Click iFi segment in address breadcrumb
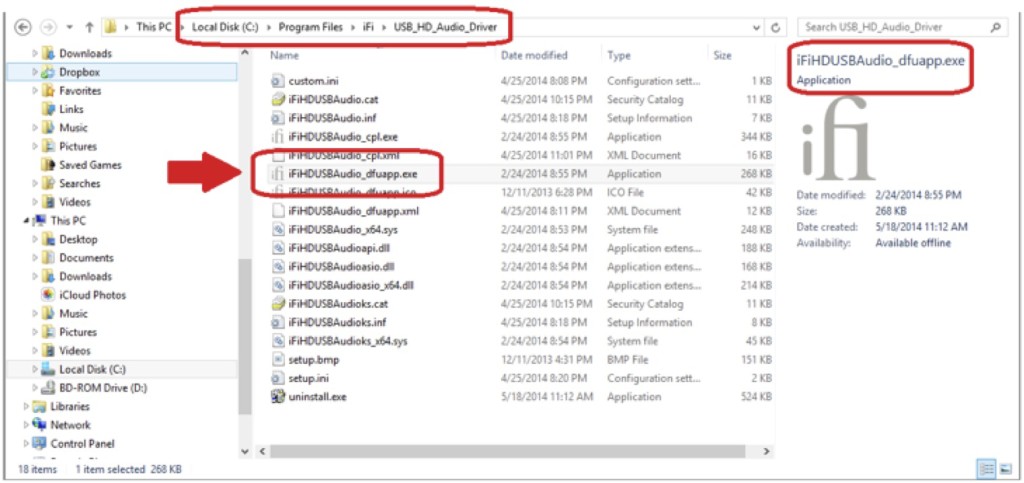This screenshot has height=483, width=1024. click(370, 27)
